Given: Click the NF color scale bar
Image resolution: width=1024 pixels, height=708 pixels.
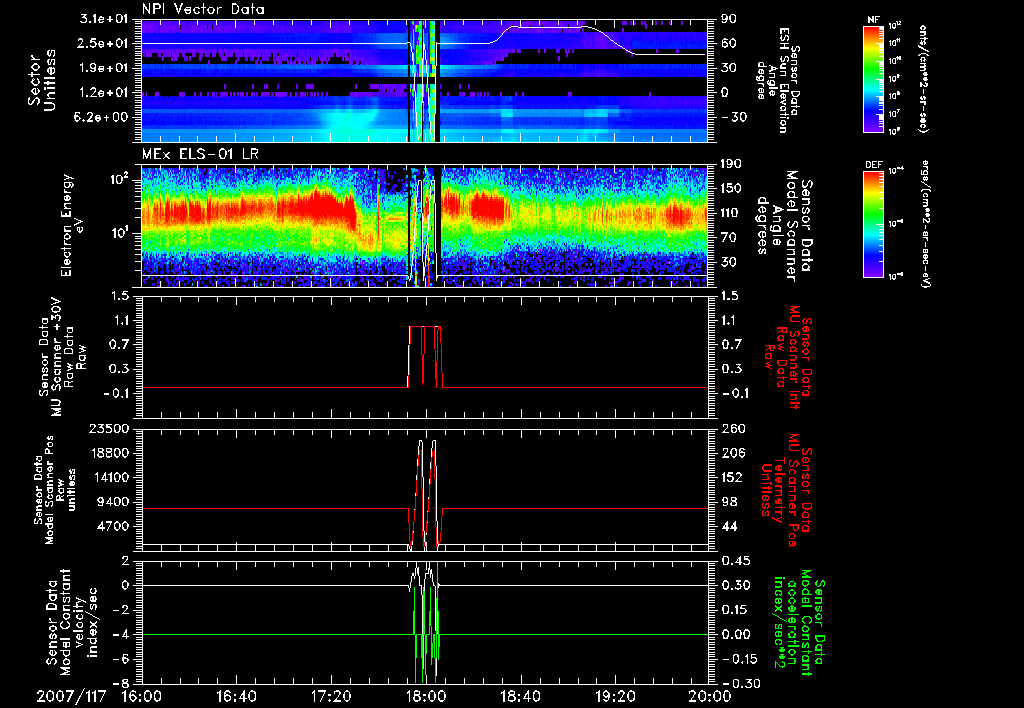Looking at the screenshot, I should (873, 79).
